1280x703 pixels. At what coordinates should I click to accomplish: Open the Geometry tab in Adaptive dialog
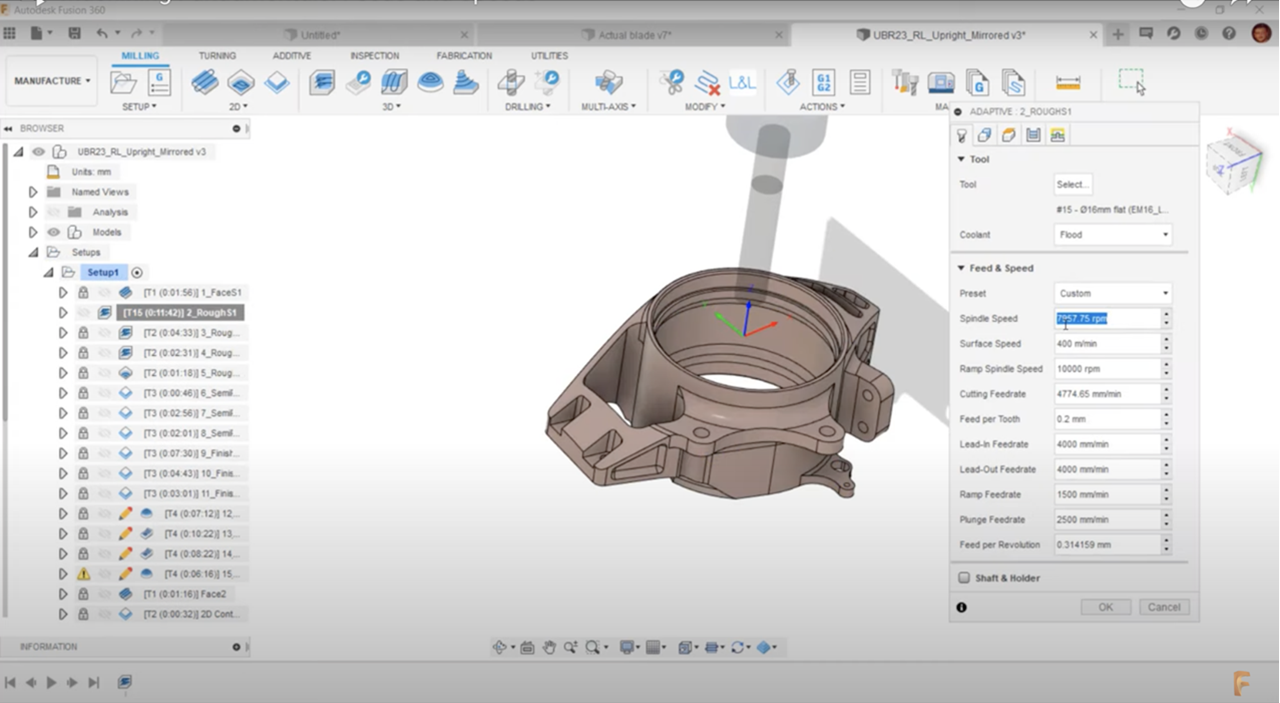coord(985,134)
